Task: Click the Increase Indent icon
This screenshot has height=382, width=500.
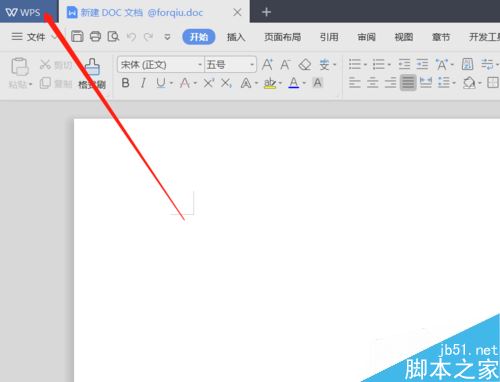Action: coord(422,64)
